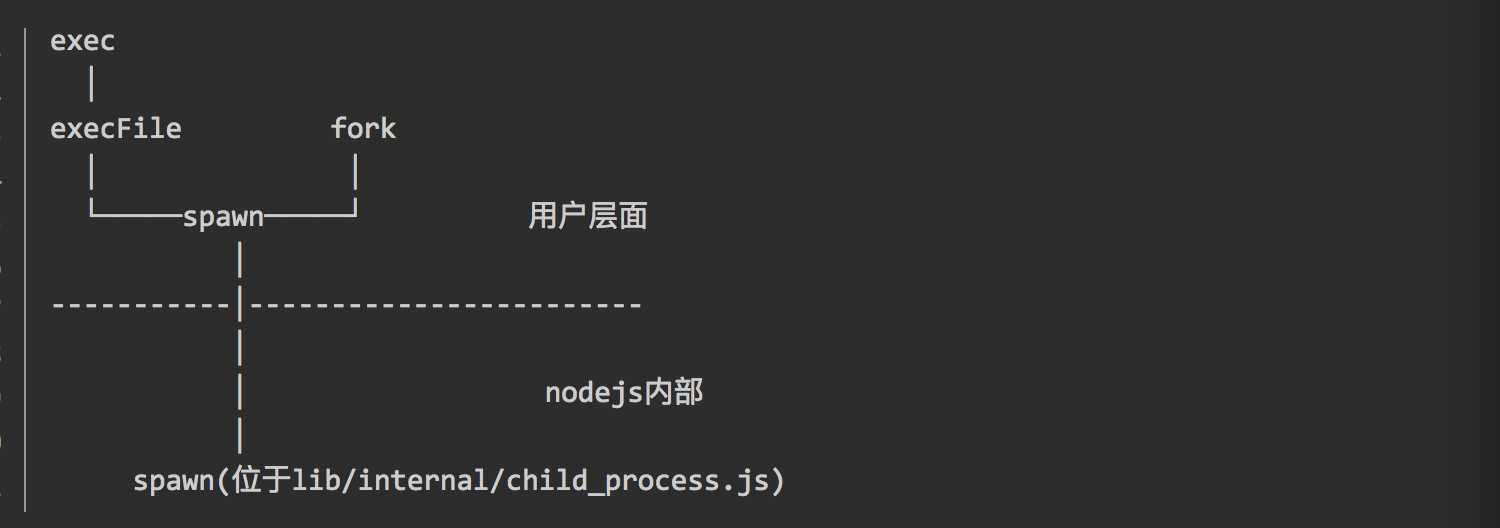
Task: Click the pipe crossing the dashed separator
Action: (x=240, y=305)
